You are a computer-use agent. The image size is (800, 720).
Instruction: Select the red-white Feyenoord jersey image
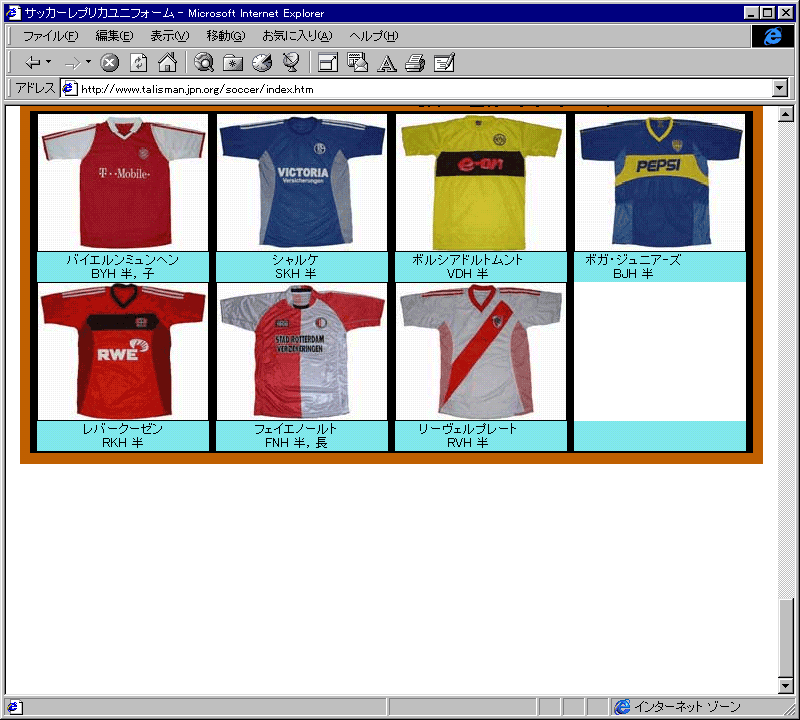pyautogui.click(x=302, y=352)
